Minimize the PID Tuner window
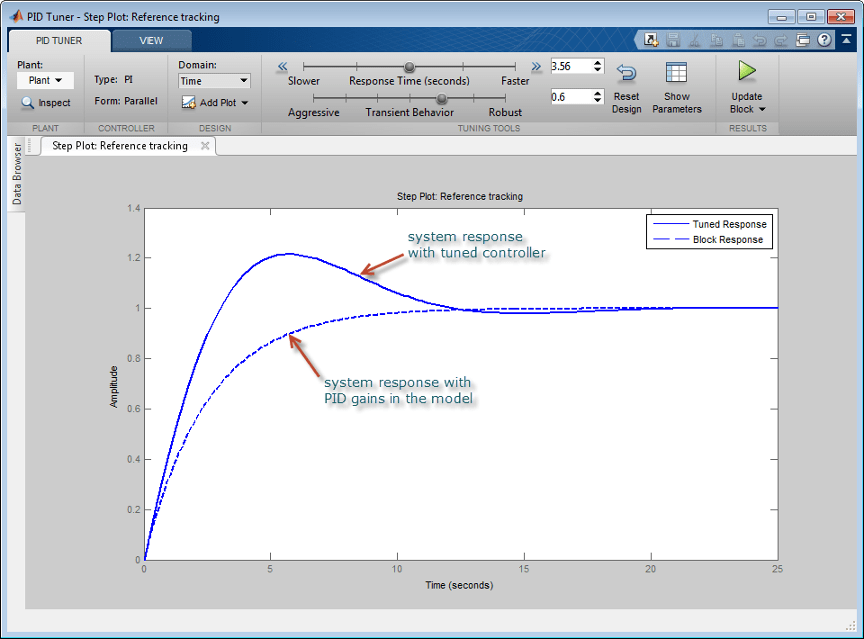The width and height of the screenshot is (864, 639). [x=781, y=17]
